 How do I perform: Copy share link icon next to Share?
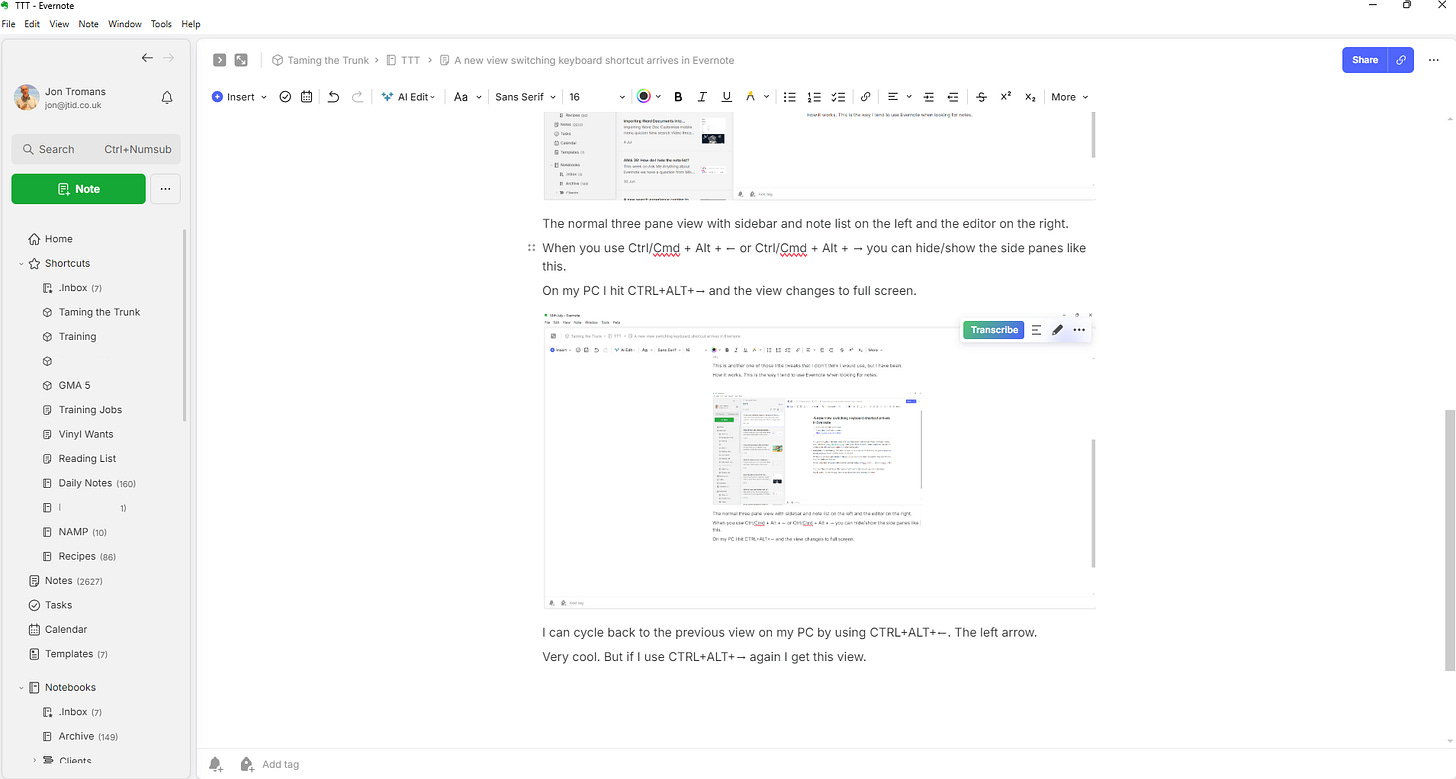click(x=1401, y=60)
